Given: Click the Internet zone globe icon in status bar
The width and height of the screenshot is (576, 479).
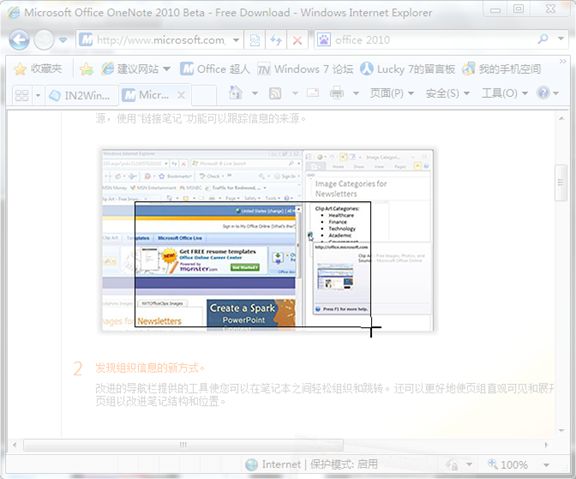Looking at the screenshot, I should 252,465.
